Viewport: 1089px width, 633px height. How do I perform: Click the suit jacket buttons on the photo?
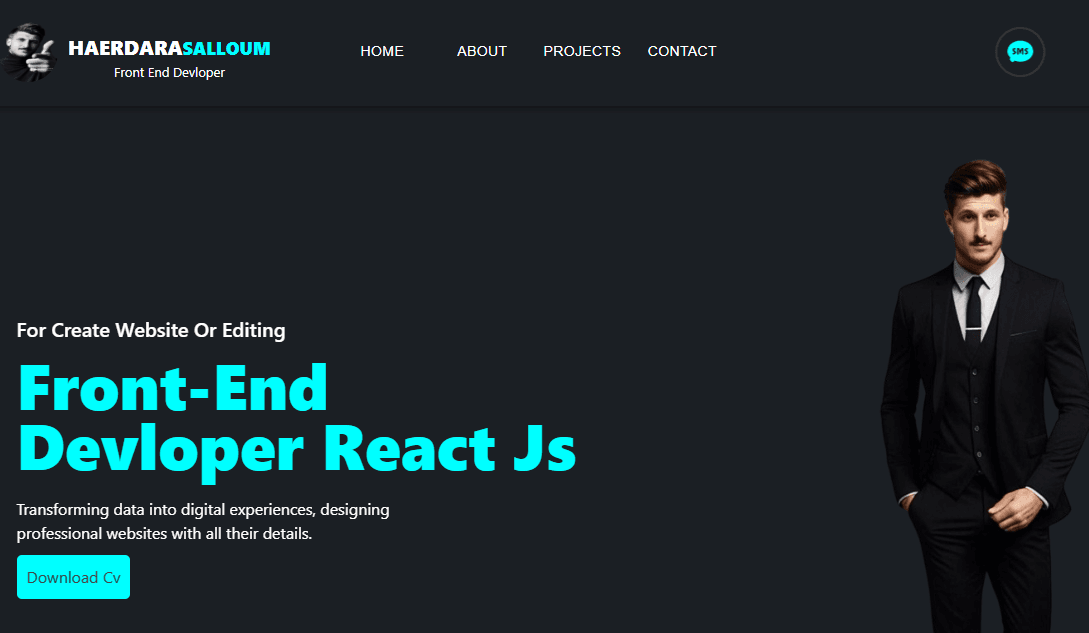click(x=976, y=400)
